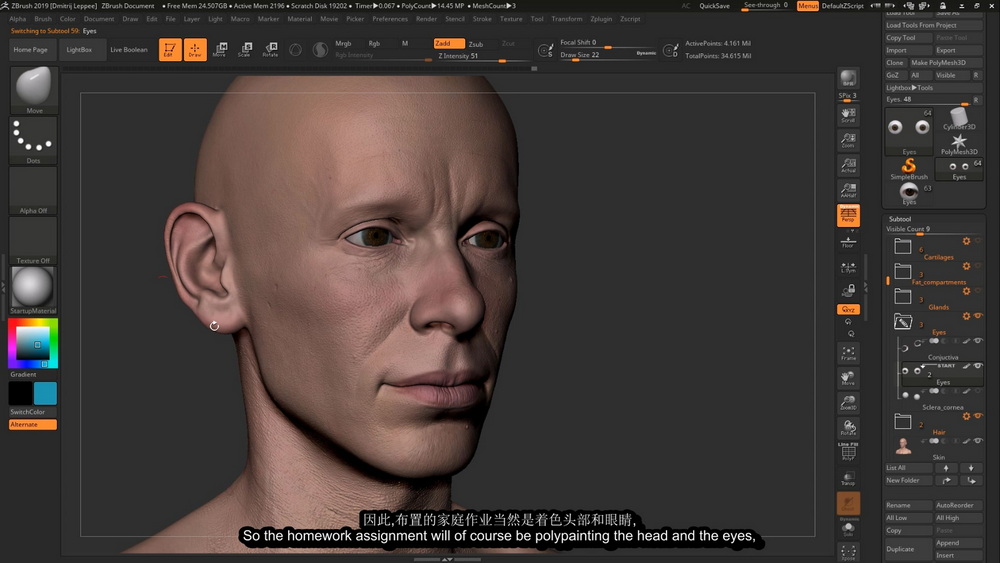
Task: Click the BPR render button
Action: coord(848,78)
